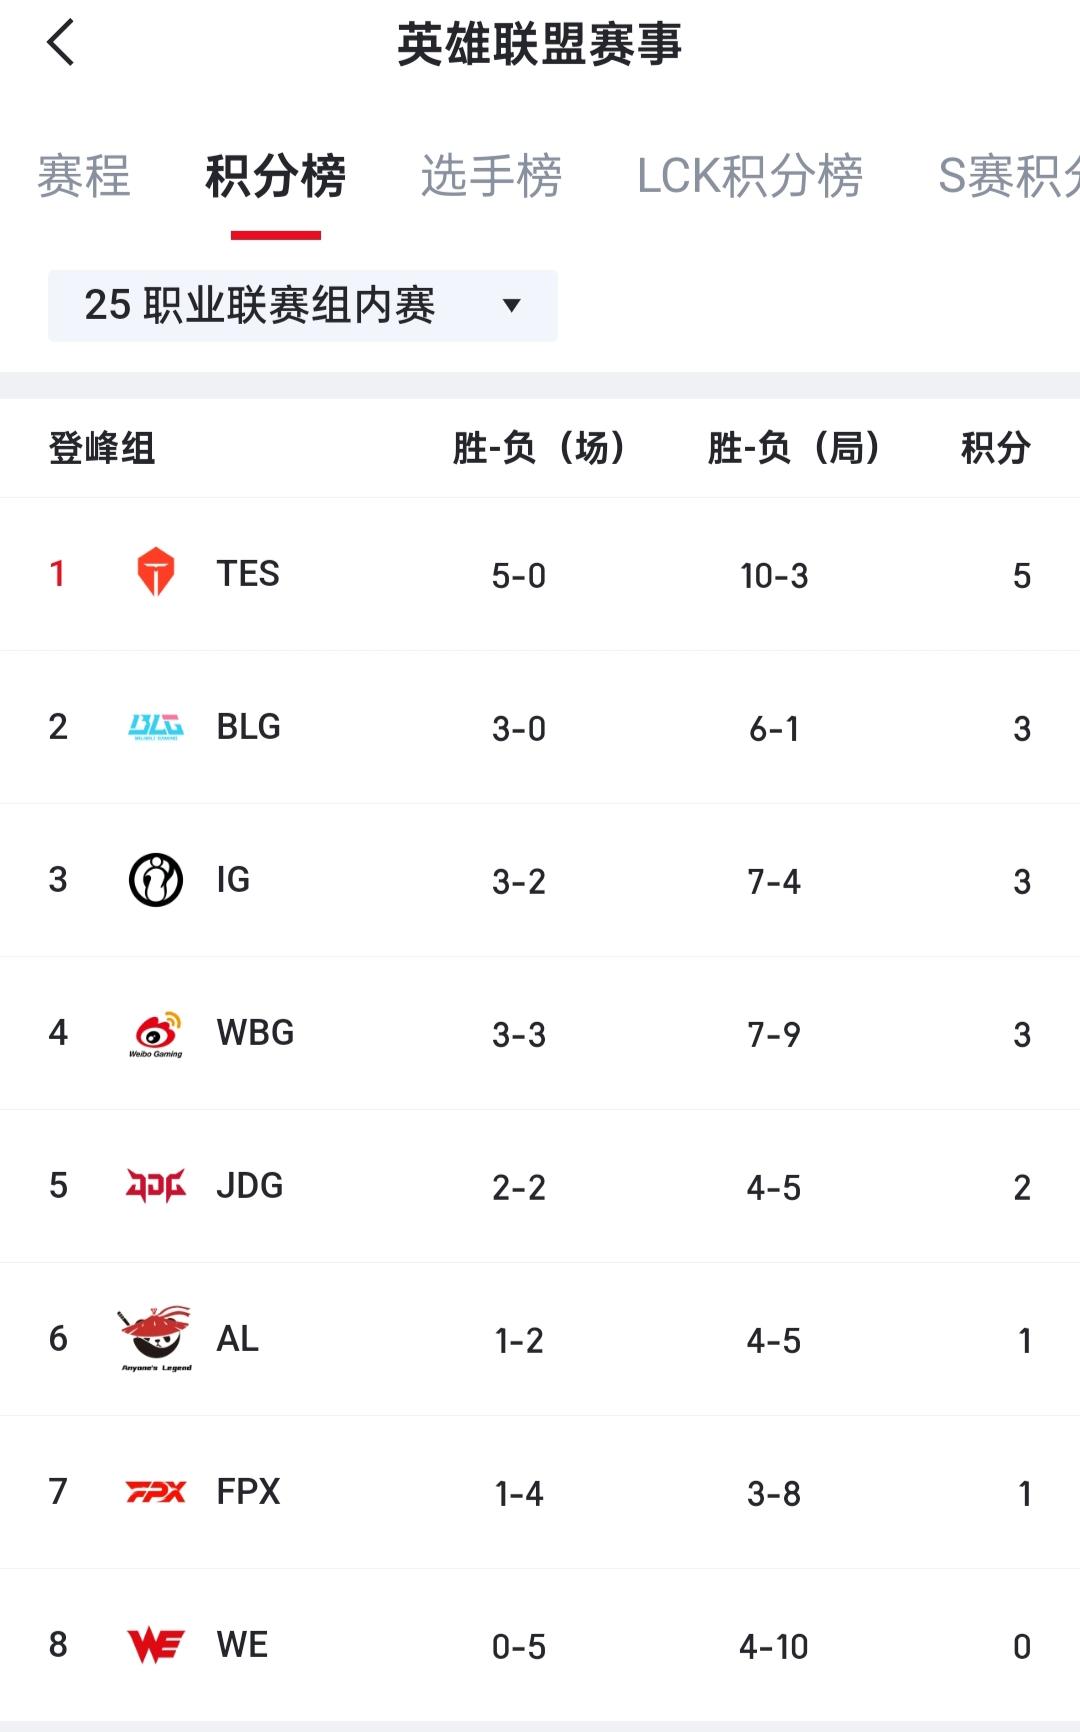Open the partially visible S赛积分 tab
This screenshot has width=1080, height=1732.
[1009, 176]
